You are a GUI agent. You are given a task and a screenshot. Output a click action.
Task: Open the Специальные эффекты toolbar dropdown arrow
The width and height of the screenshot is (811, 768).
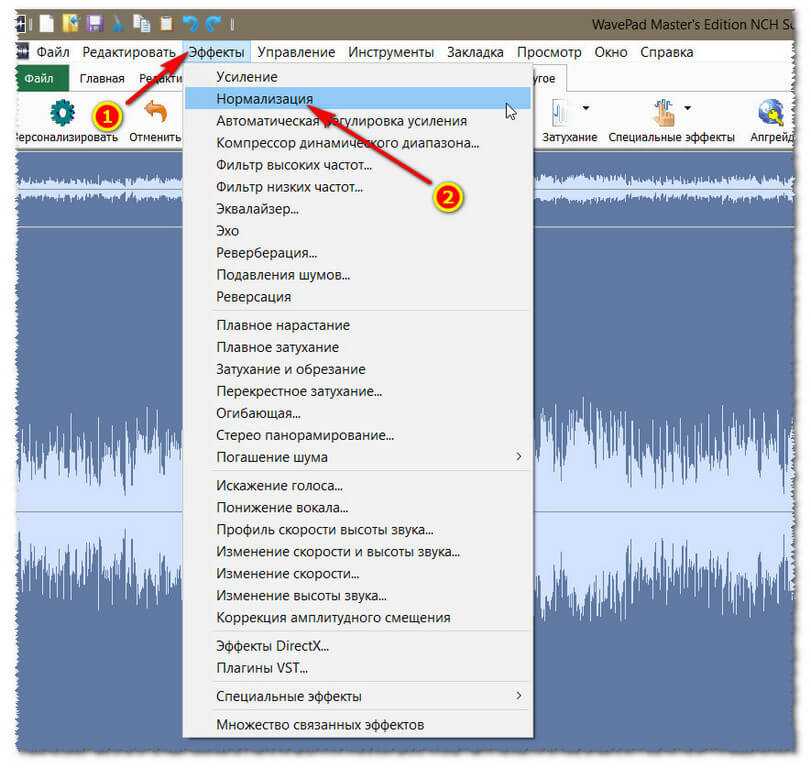tap(688, 108)
